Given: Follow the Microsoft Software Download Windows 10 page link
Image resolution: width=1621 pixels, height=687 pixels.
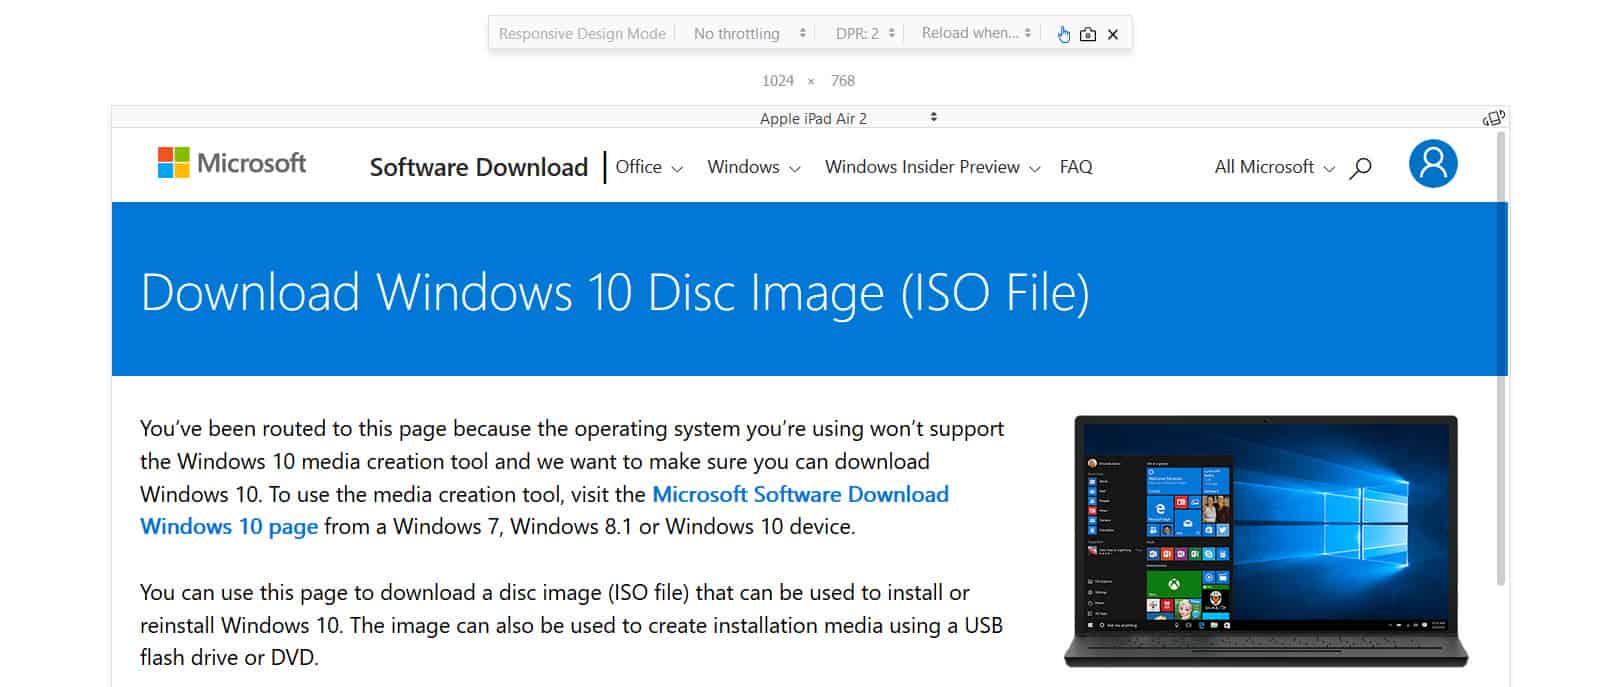Looking at the screenshot, I should coord(544,510).
